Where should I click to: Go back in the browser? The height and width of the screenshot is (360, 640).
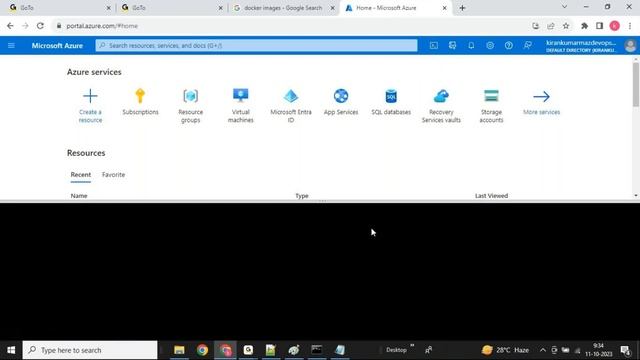[10, 26]
